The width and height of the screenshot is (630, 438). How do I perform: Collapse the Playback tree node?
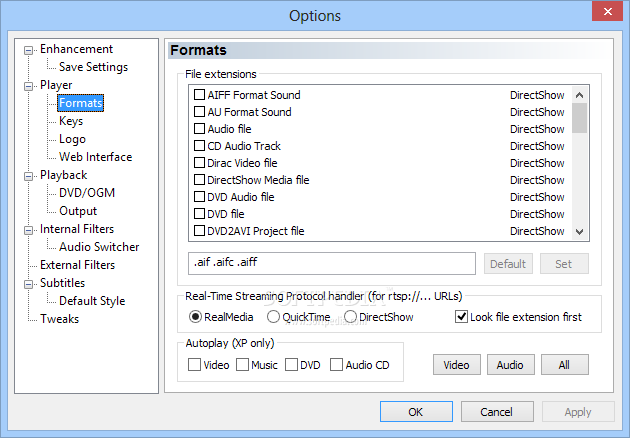(28, 176)
